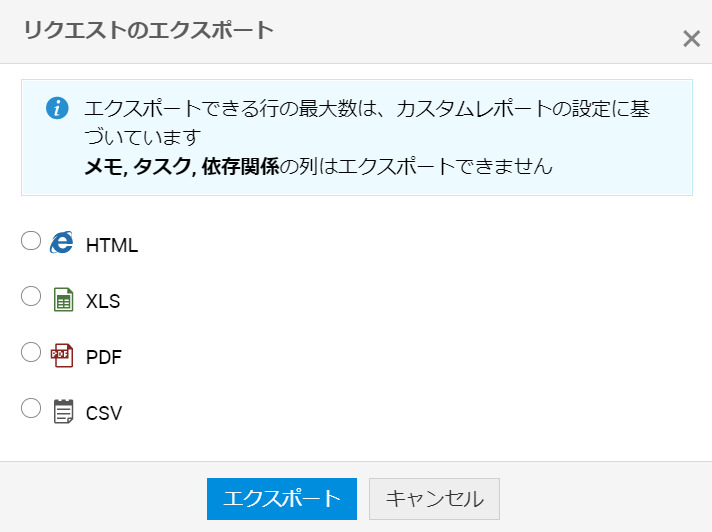Click the XLS format label
The image size is (712, 532).
[x=103, y=301]
